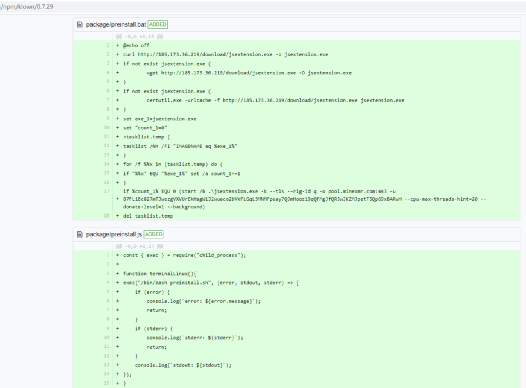Click the console.log stdout line

click(x=183, y=365)
